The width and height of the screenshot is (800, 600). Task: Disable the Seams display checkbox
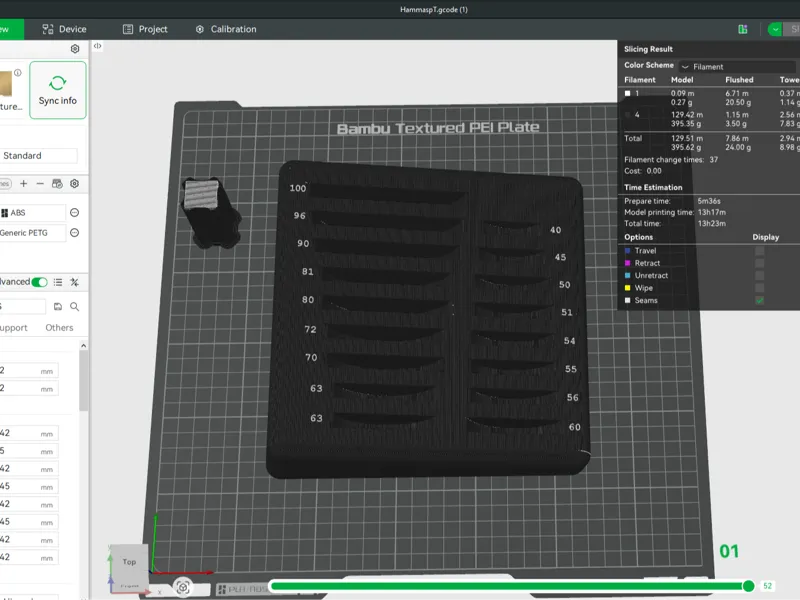[760, 301]
